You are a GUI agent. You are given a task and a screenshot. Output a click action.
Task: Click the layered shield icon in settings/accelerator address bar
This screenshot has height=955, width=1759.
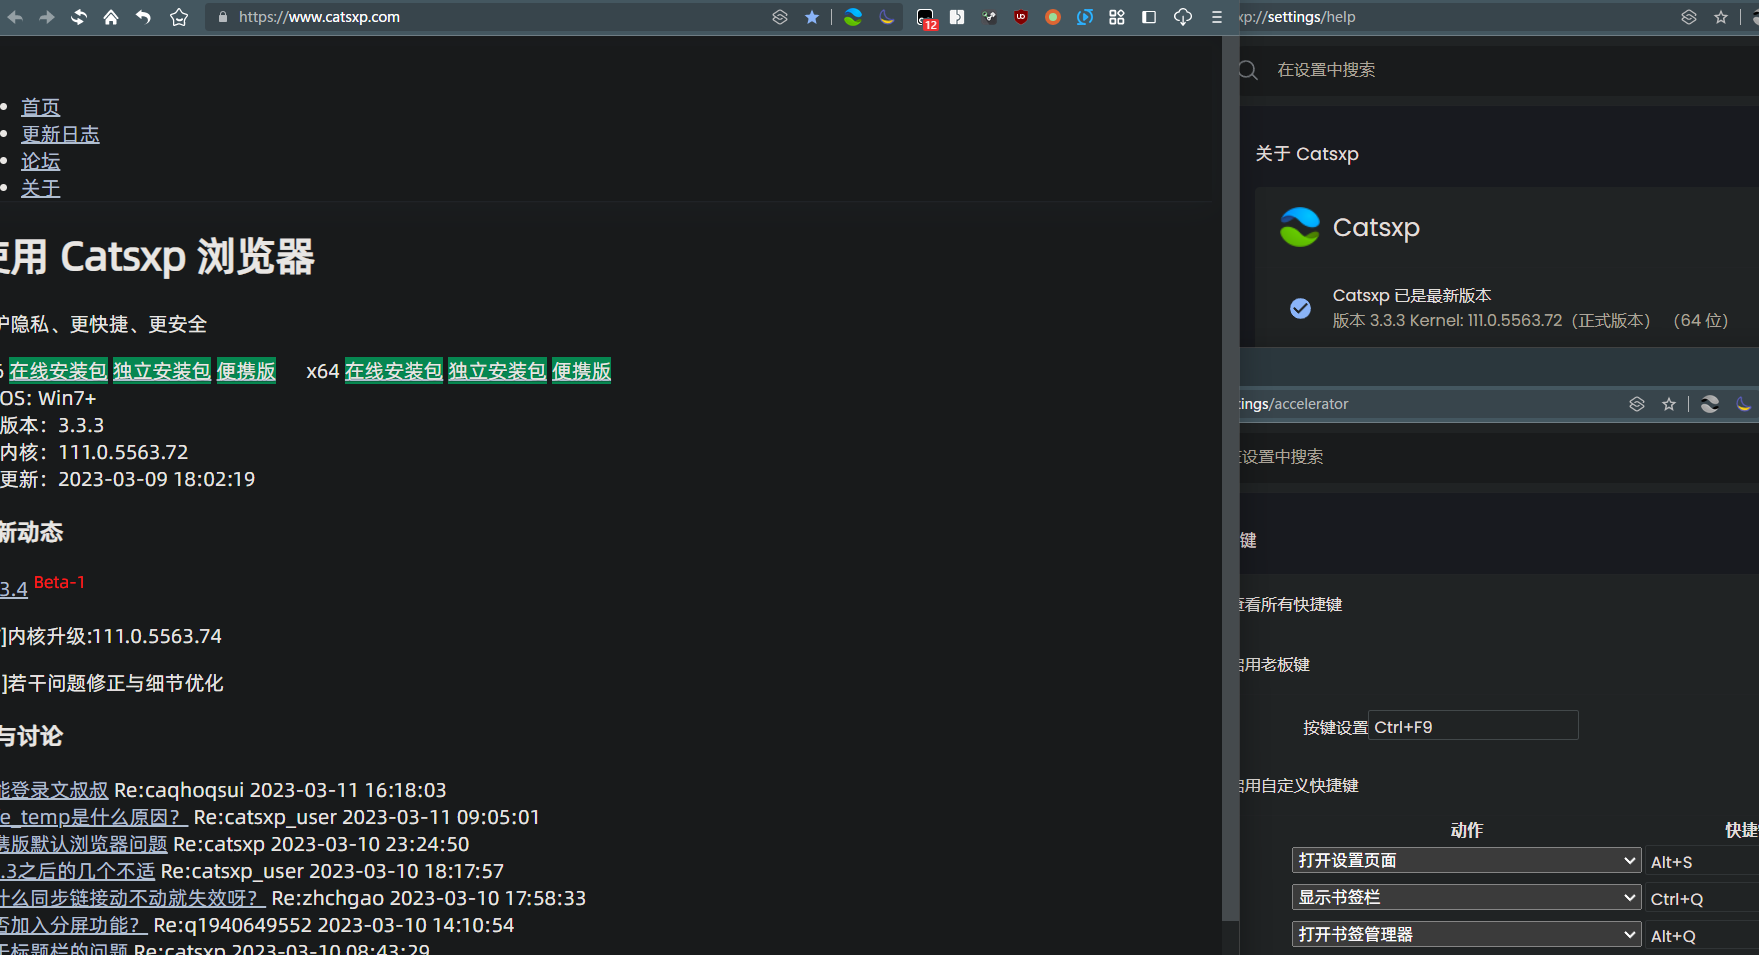pyautogui.click(x=1637, y=404)
